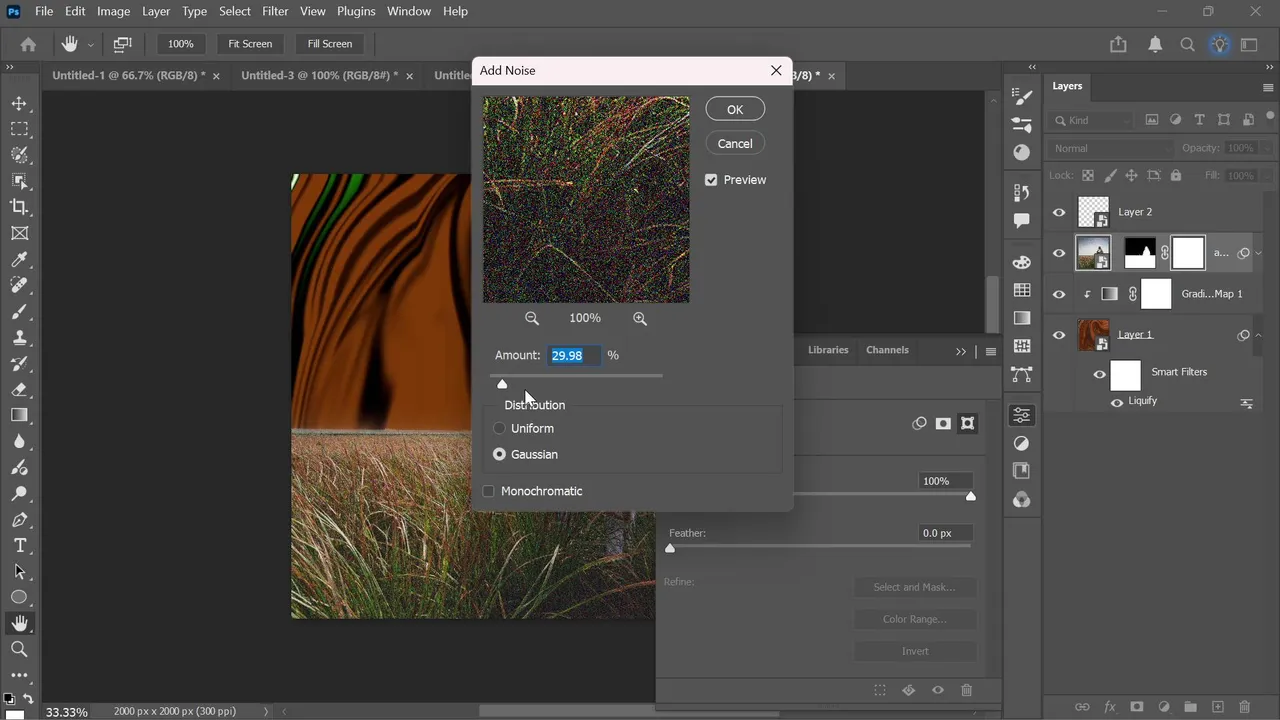This screenshot has height=720, width=1280.
Task: Click the zoom out magnifier under preview
Action: pyautogui.click(x=532, y=319)
